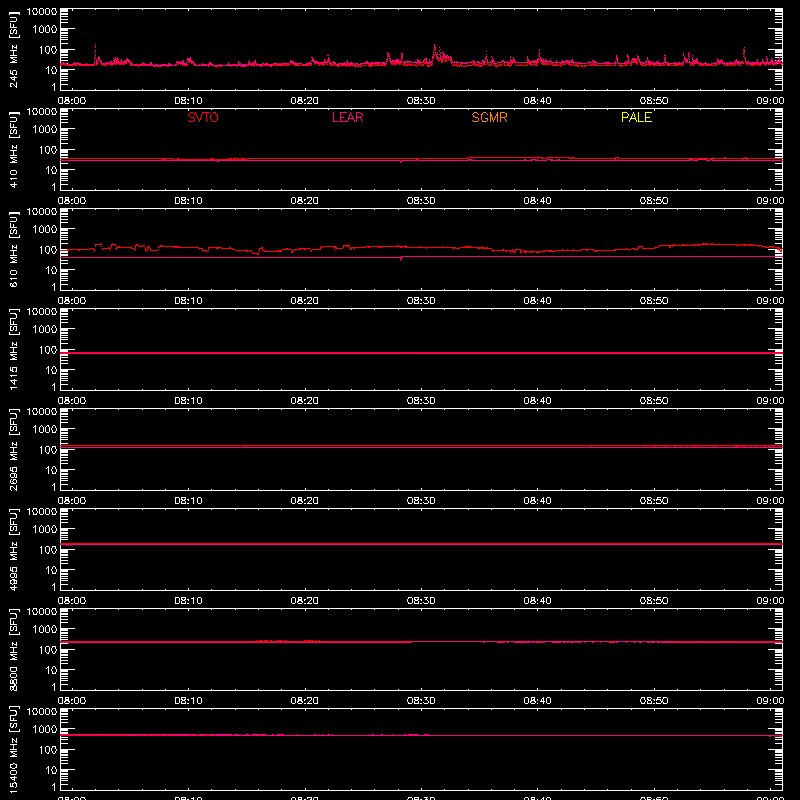Click 08:40 tick label under 410 MHz plot
800x800 pixels.
tap(537, 201)
